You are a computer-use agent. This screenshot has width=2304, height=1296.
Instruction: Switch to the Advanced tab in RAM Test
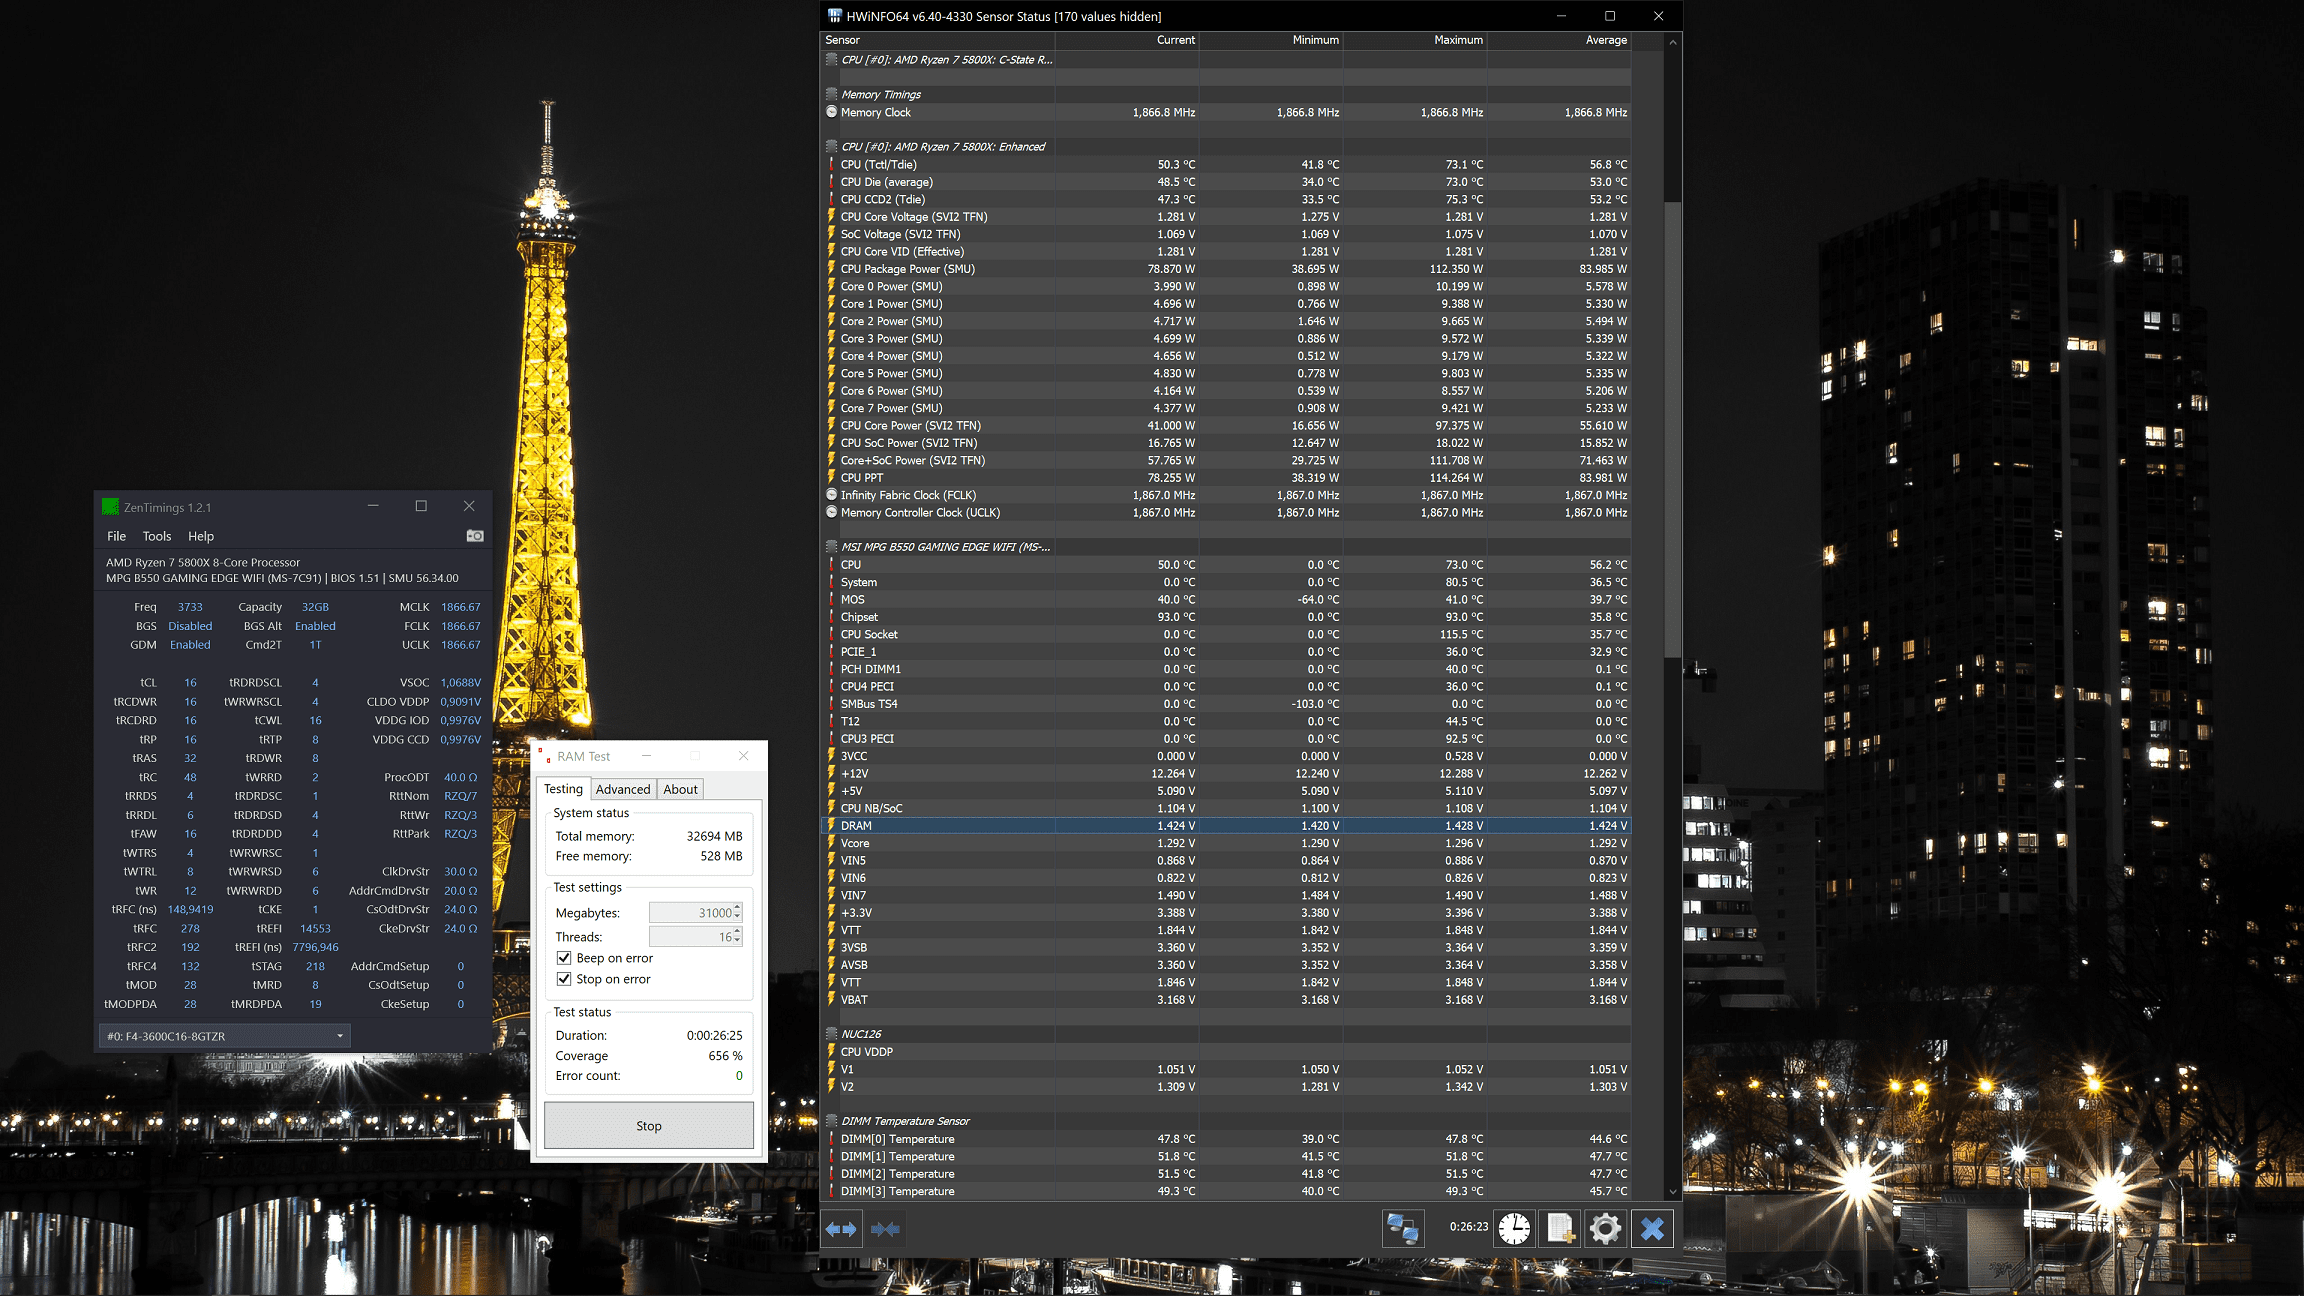click(x=623, y=789)
